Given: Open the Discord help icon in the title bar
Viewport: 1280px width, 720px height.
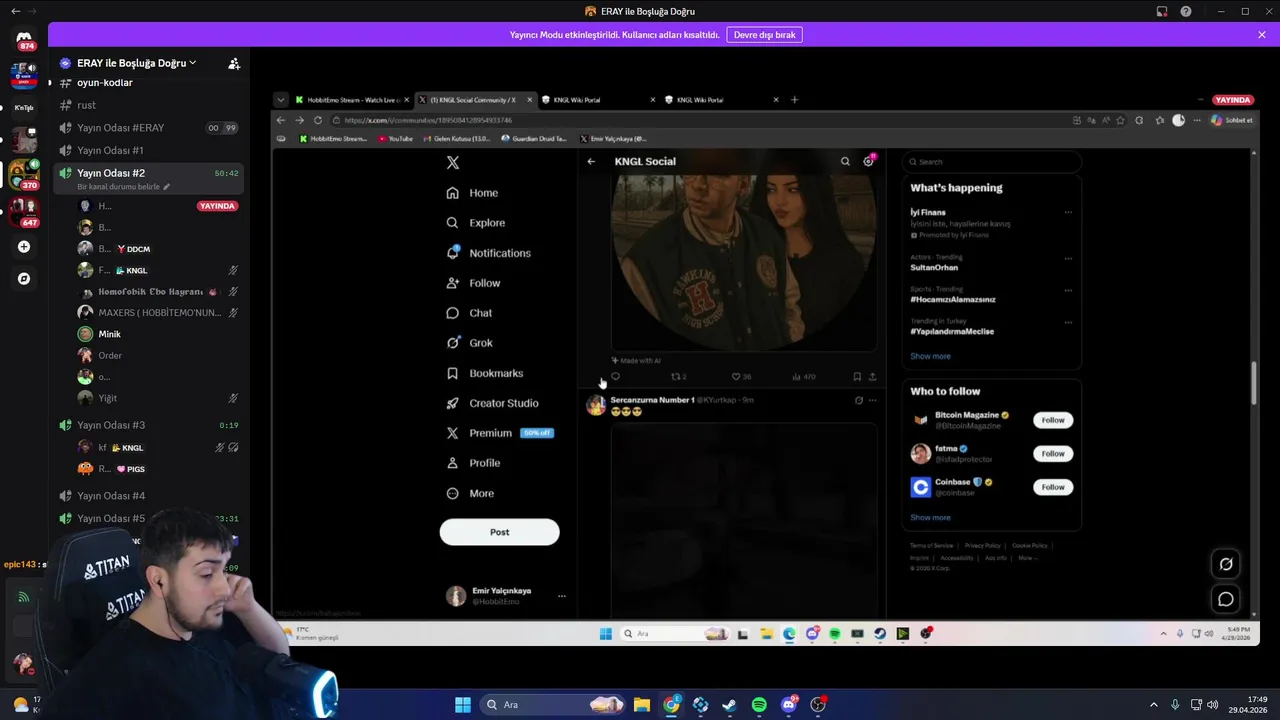Looking at the screenshot, I should click(x=1186, y=11).
